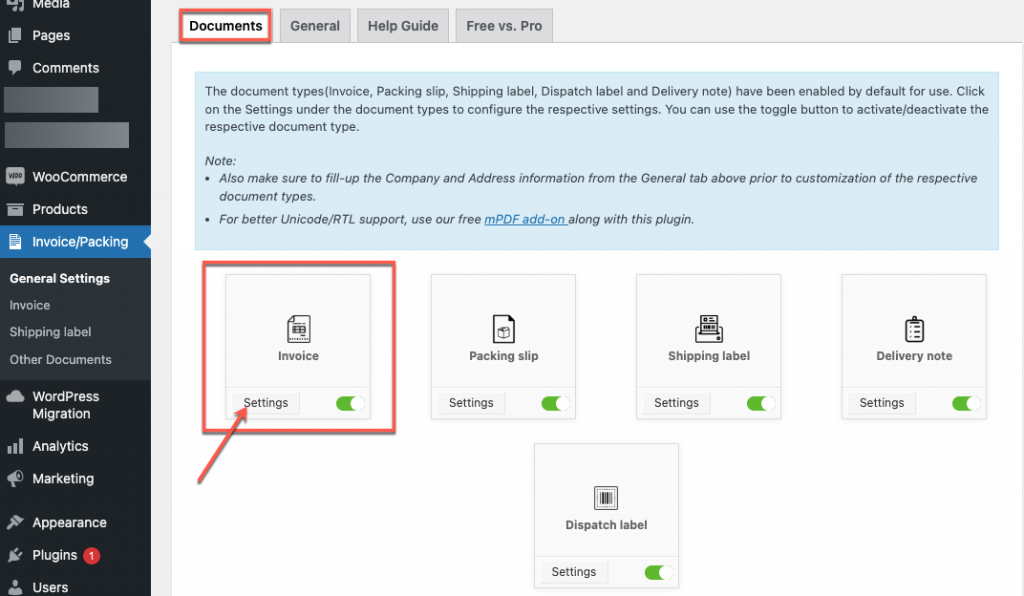This screenshot has height=596, width=1024.
Task: Click the Shipping label printer icon
Action: (709, 329)
